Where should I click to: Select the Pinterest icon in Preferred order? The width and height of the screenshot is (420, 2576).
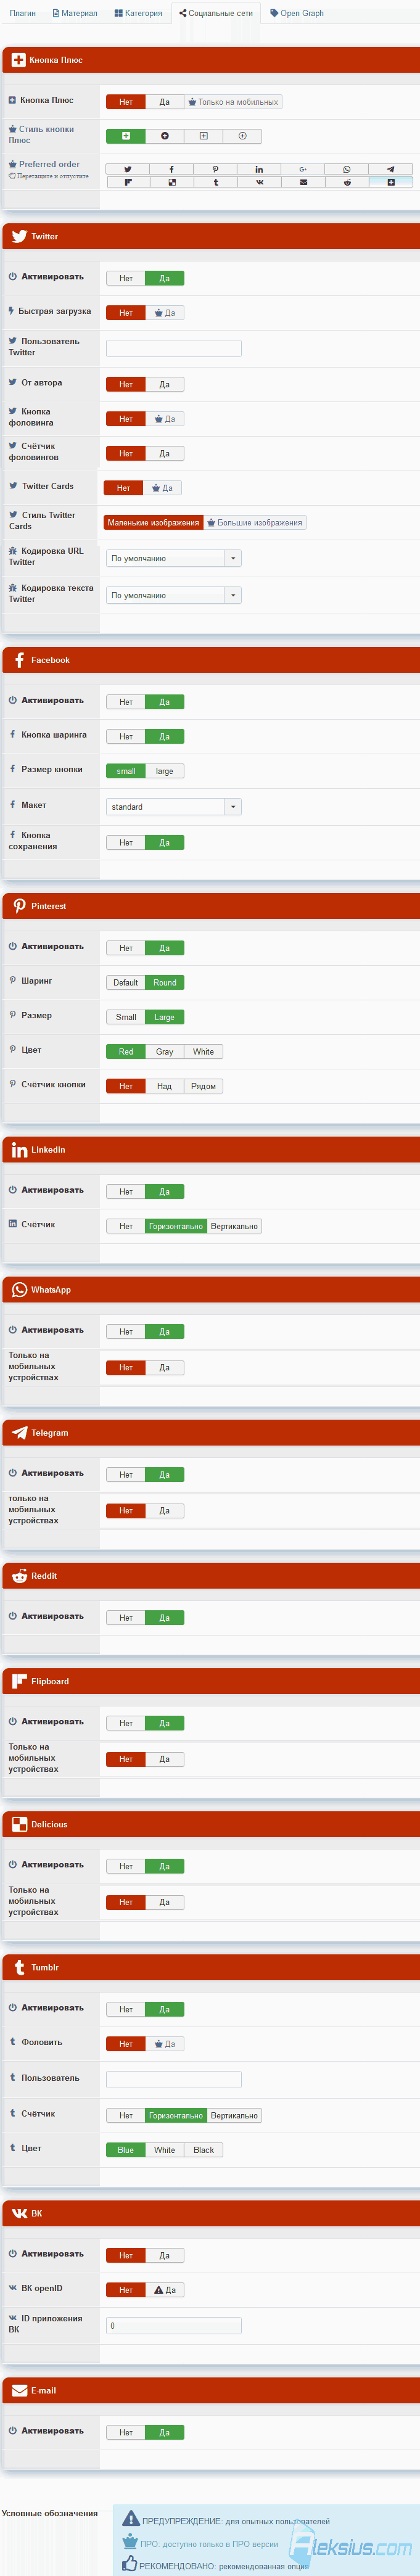(x=215, y=169)
